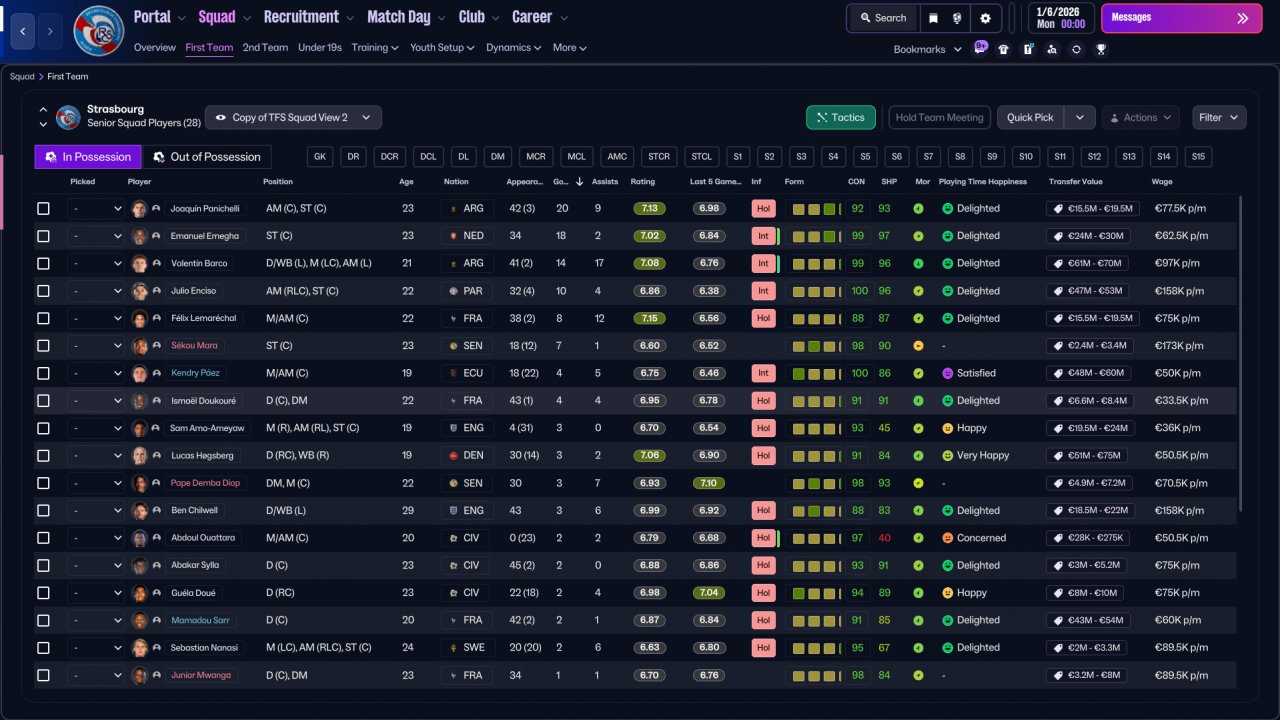Switch to the Out of Possession tab
1280x720 pixels.
click(207, 157)
